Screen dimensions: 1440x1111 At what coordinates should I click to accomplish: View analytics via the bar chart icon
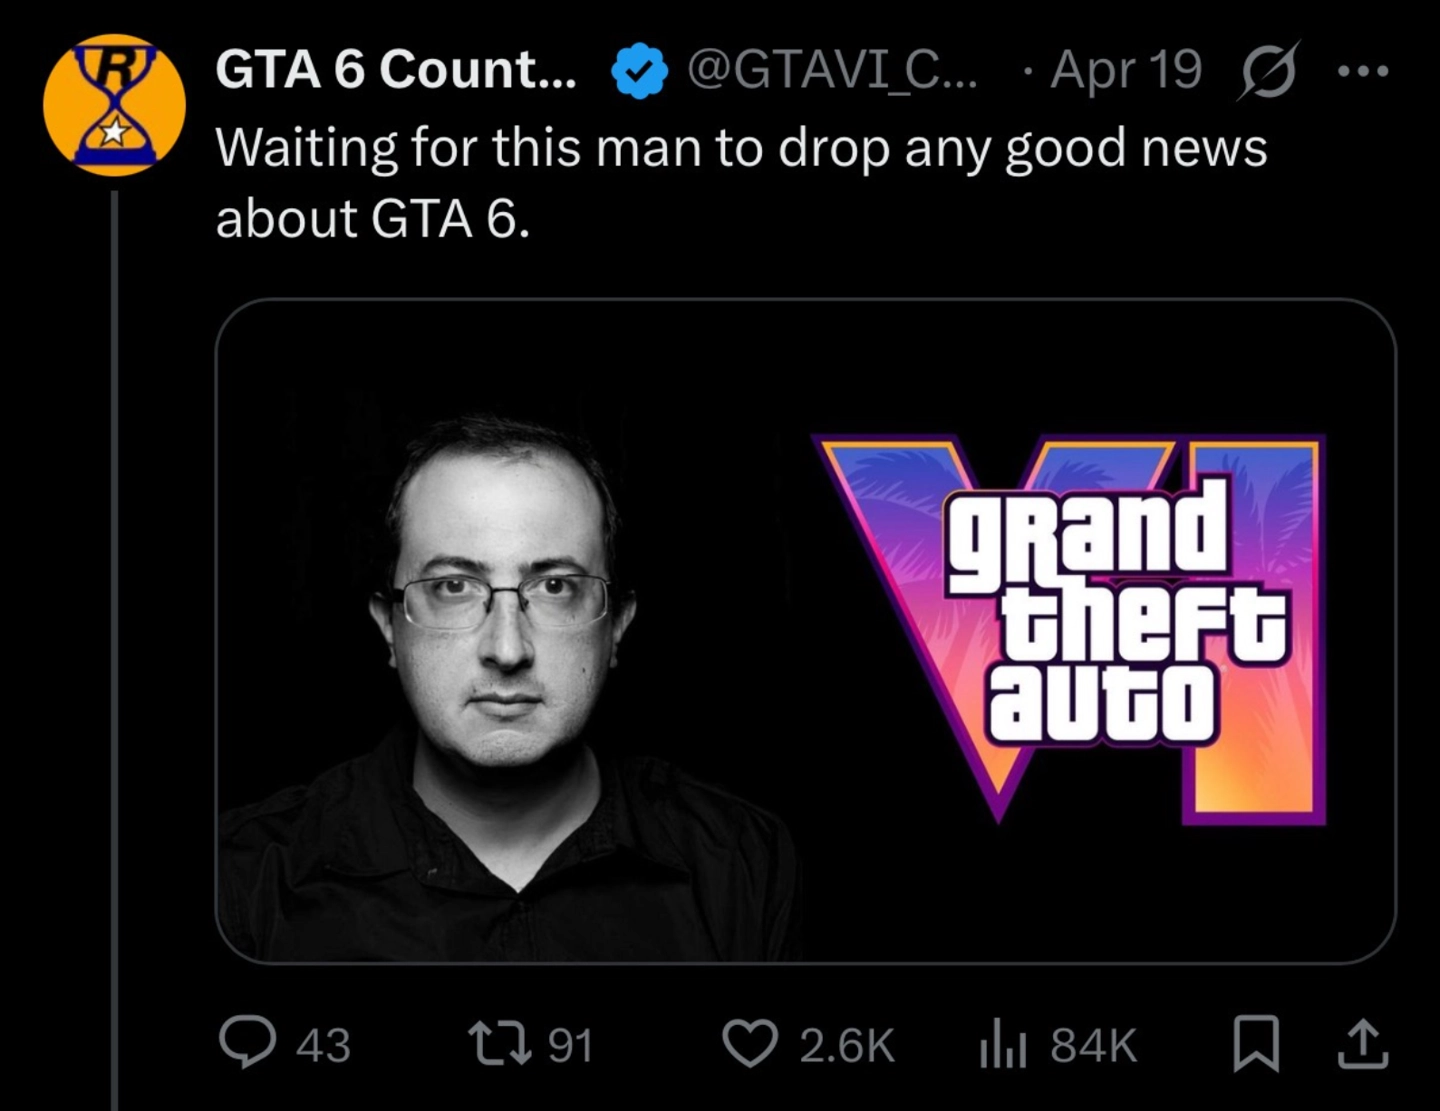click(1003, 1044)
